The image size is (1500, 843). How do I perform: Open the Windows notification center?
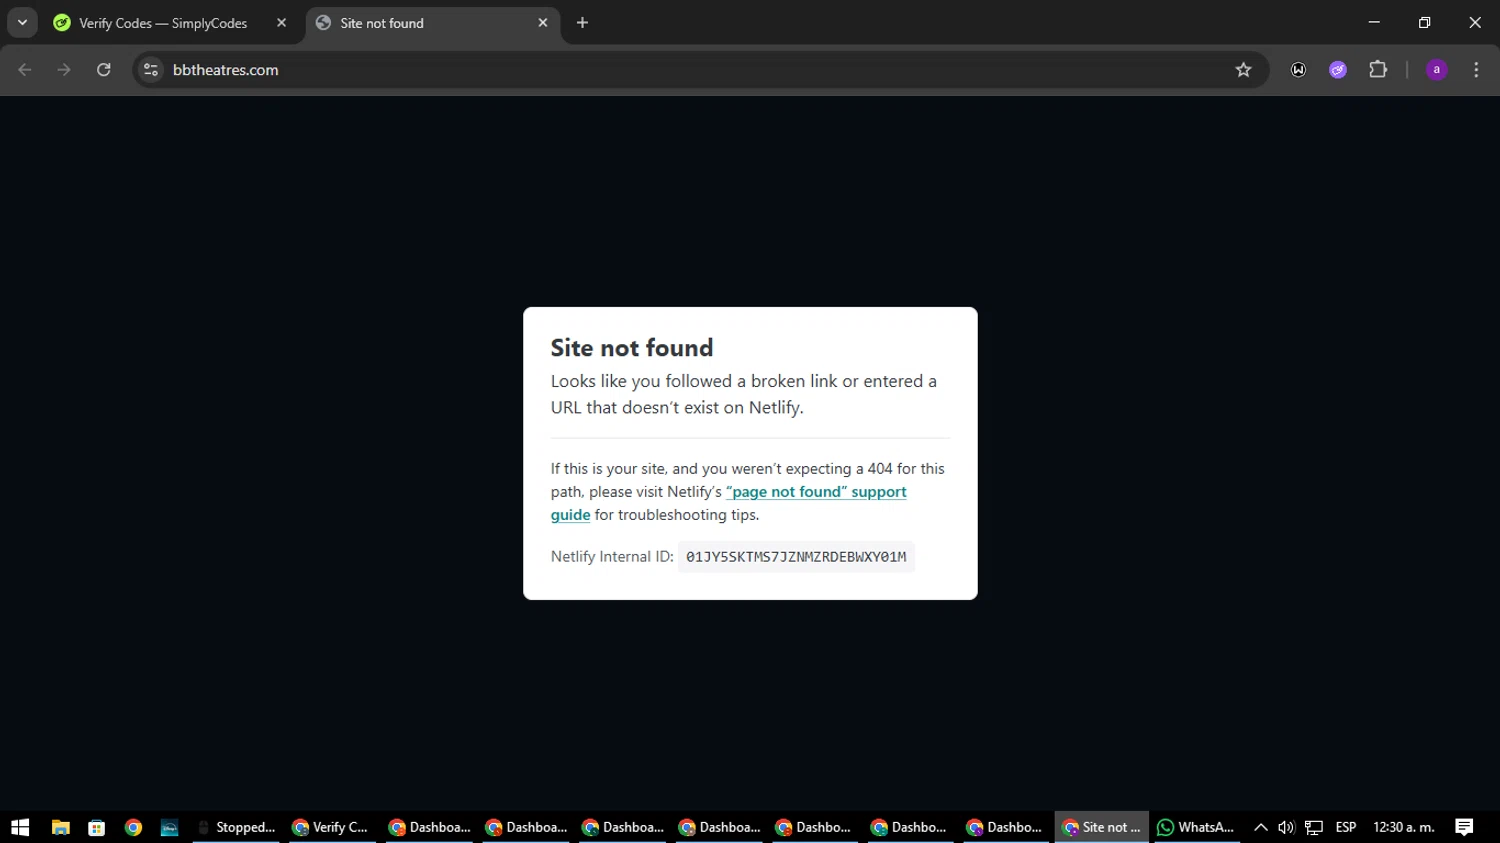tap(1465, 827)
